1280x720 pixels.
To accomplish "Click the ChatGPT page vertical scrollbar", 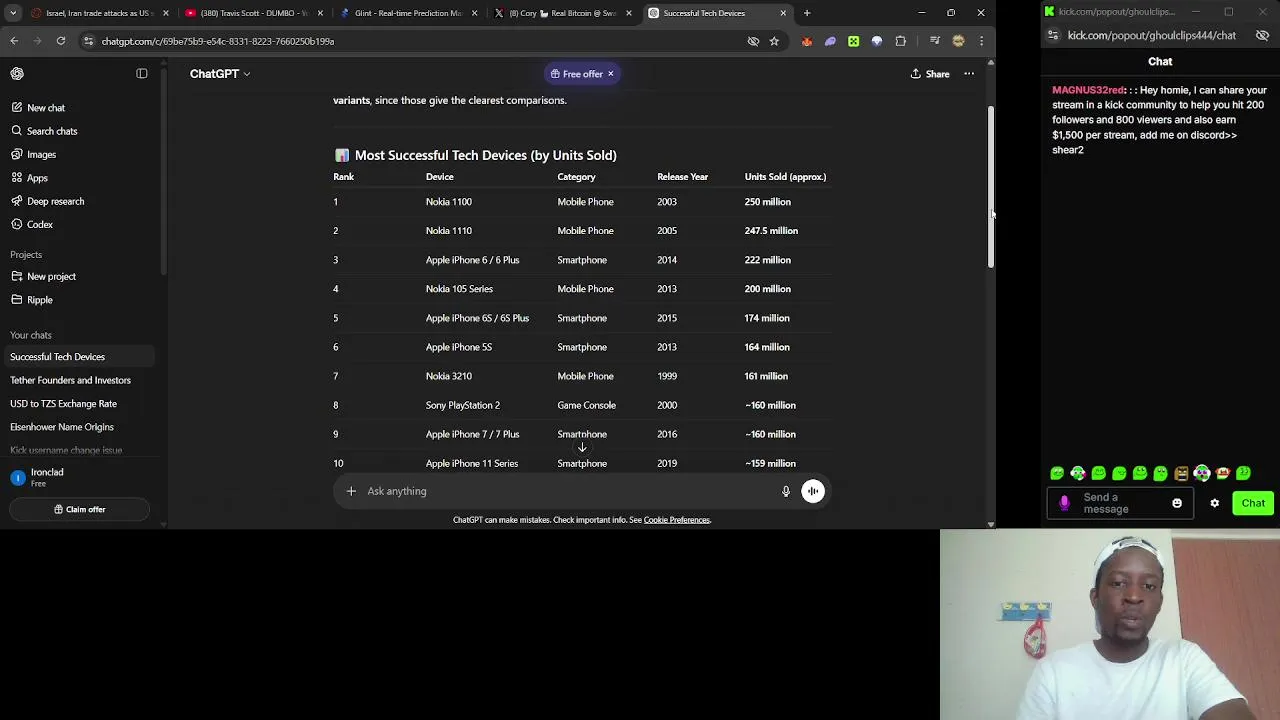I will pyautogui.click(x=991, y=186).
